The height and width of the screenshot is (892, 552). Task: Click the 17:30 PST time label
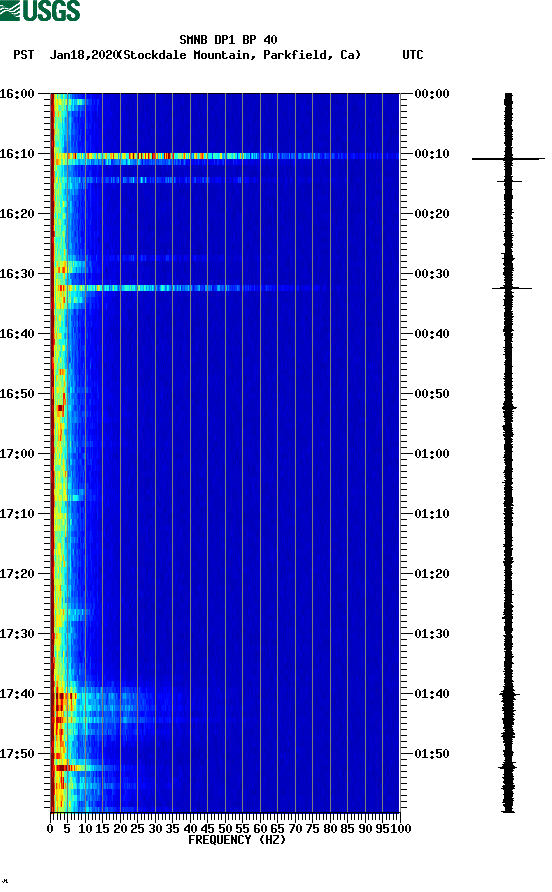(17, 634)
